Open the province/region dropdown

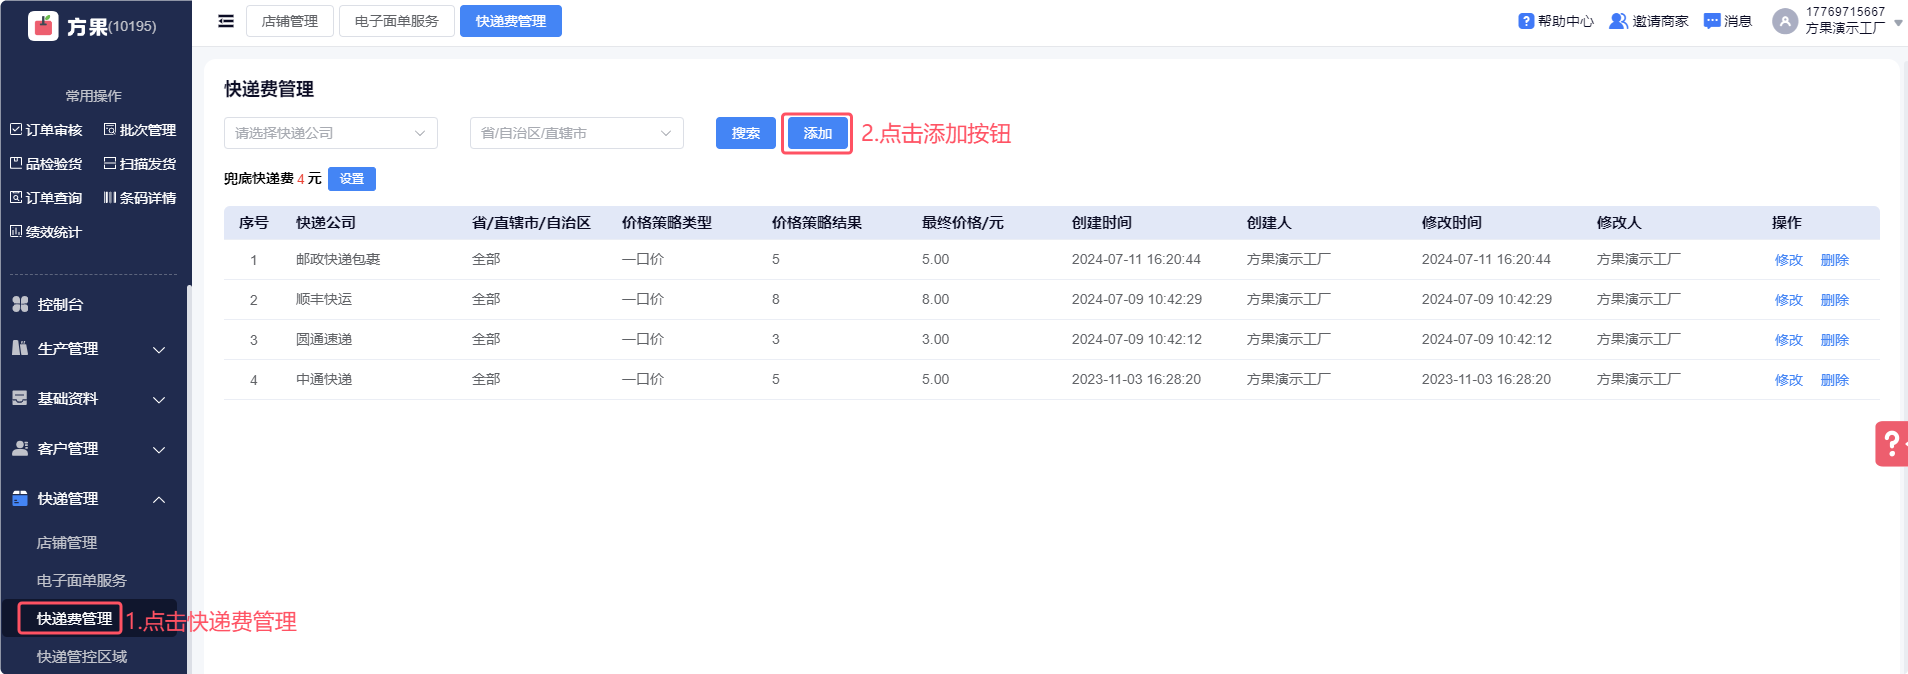click(x=576, y=133)
